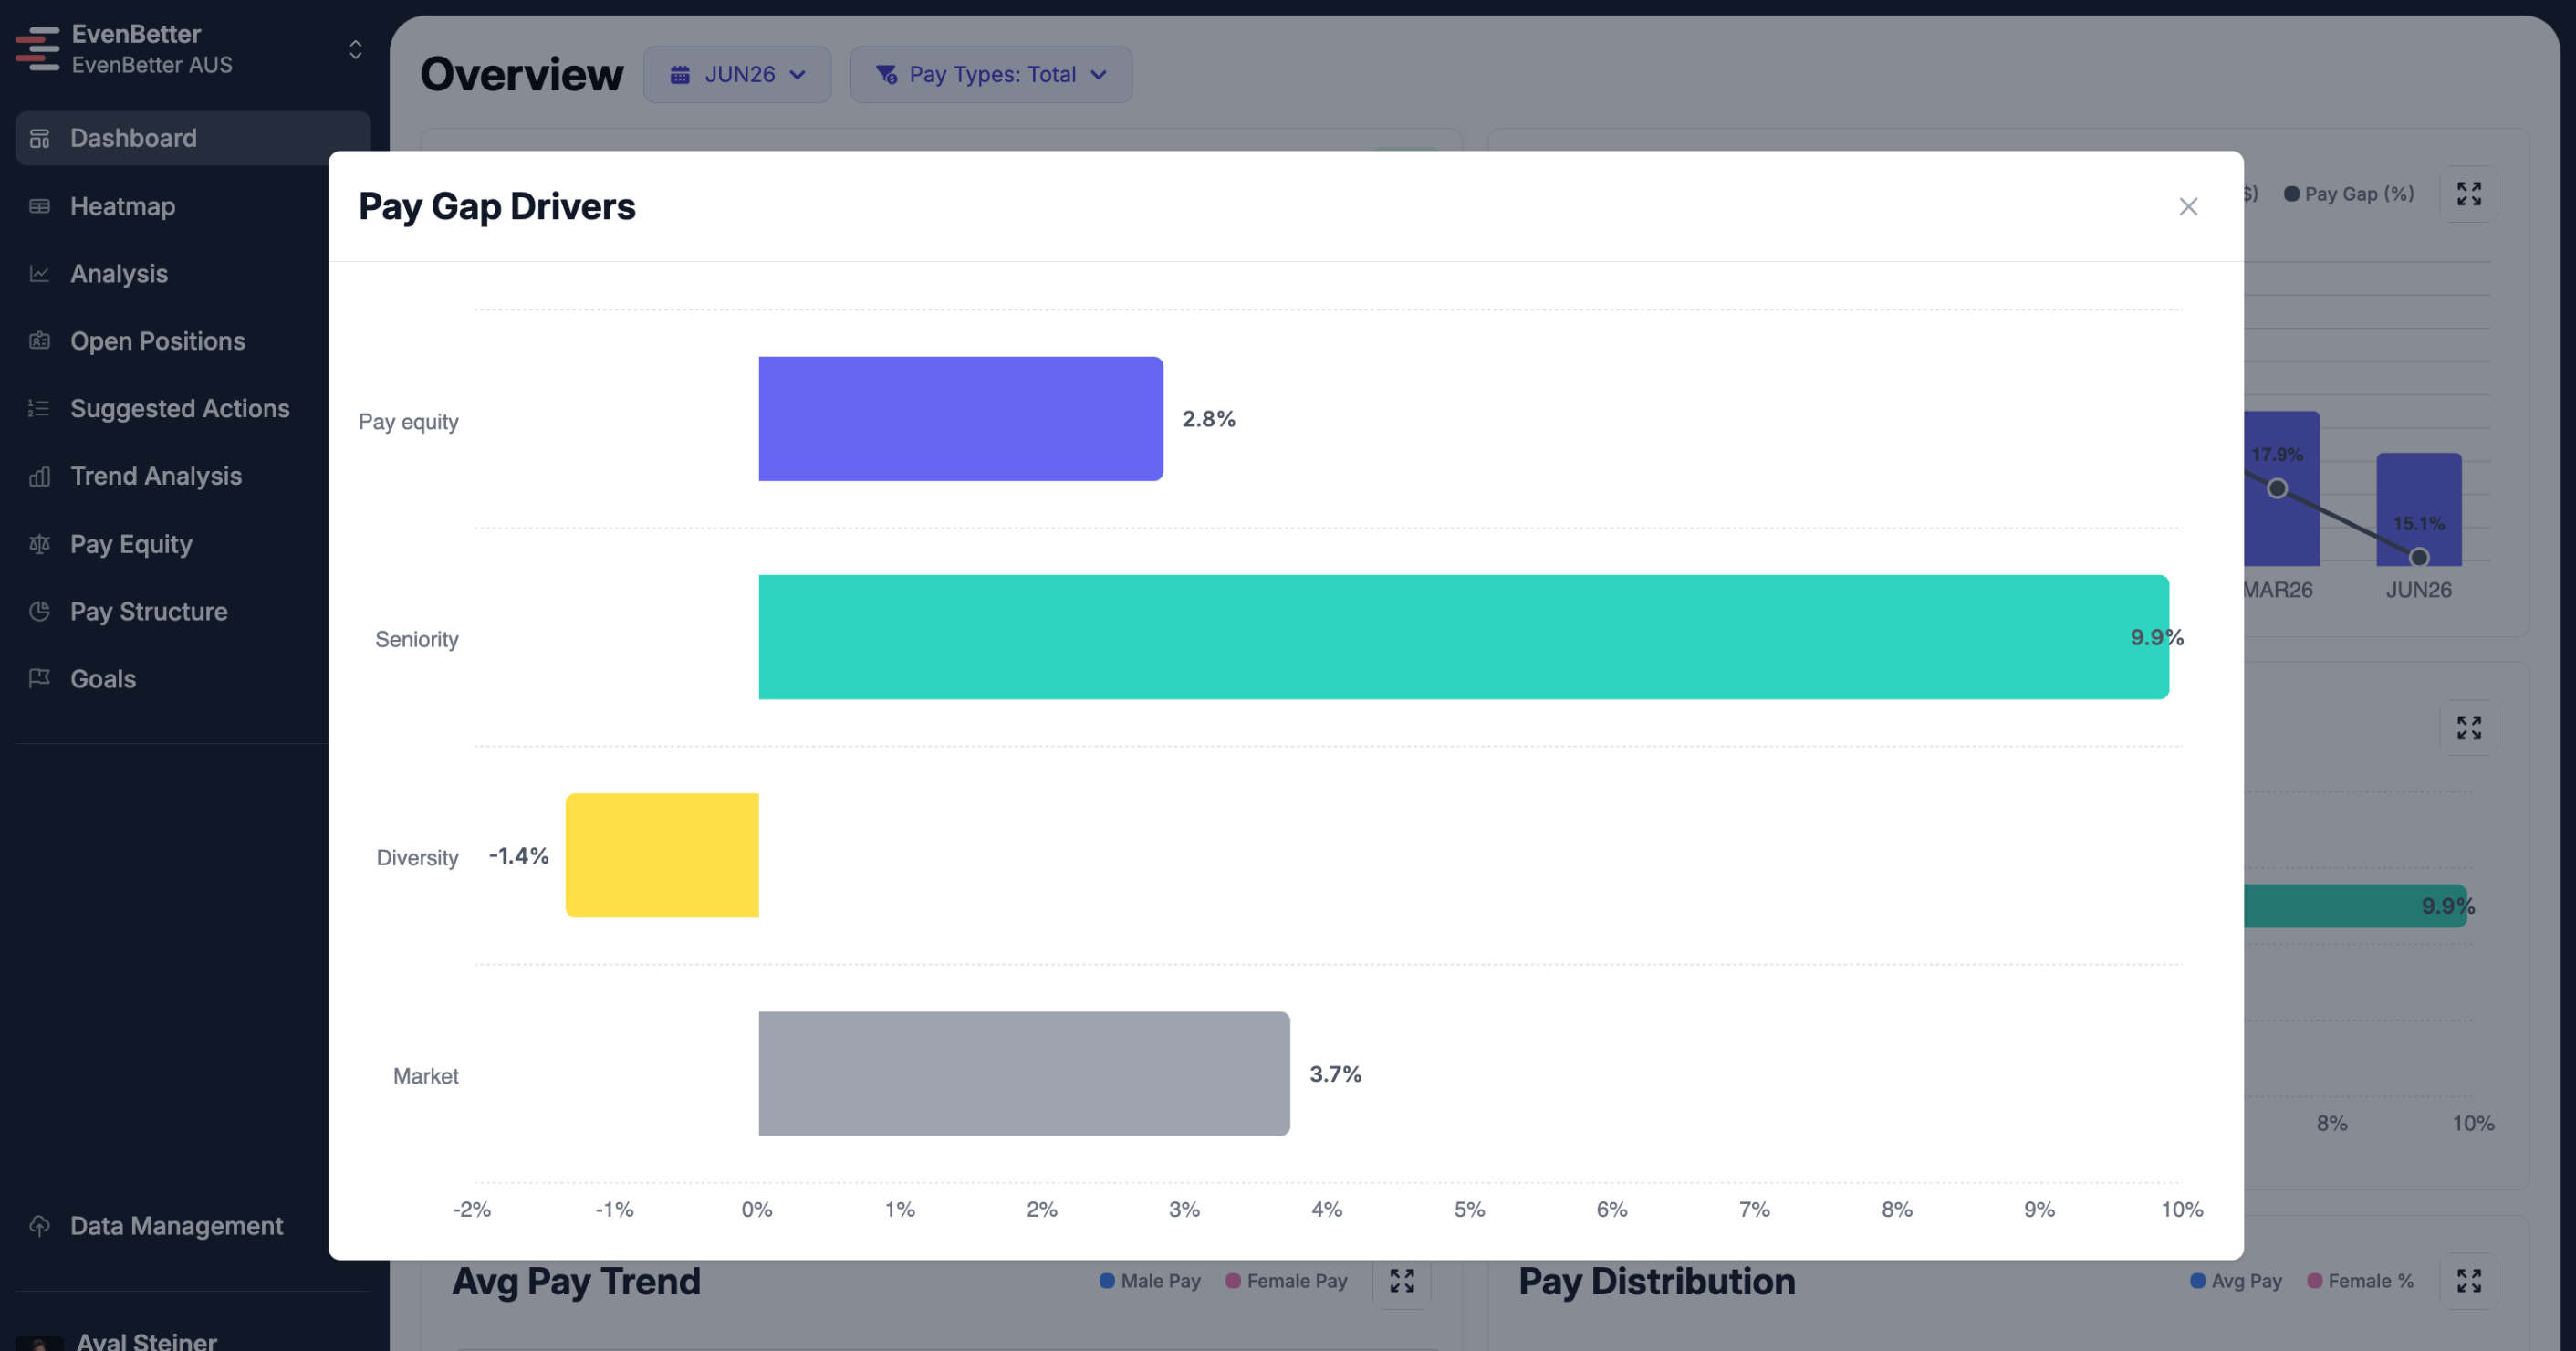
Task: Click the EvenBetter logo icon
Action: [x=38, y=49]
